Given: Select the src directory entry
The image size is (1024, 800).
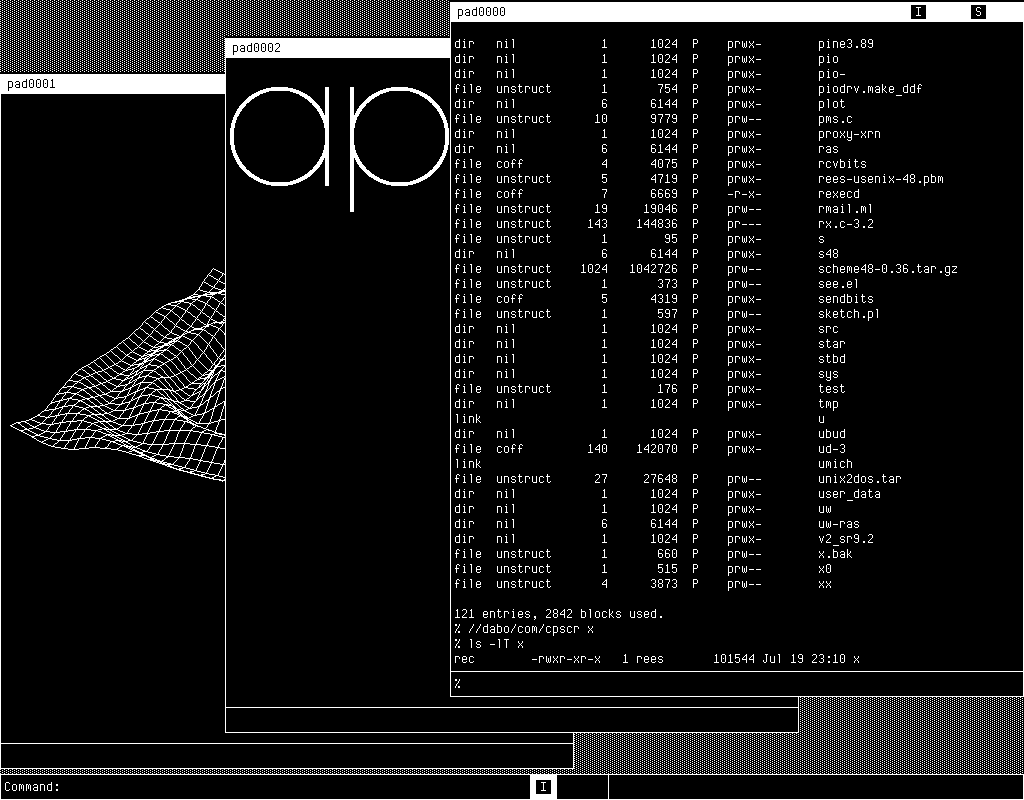Looking at the screenshot, I should click(x=828, y=329).
